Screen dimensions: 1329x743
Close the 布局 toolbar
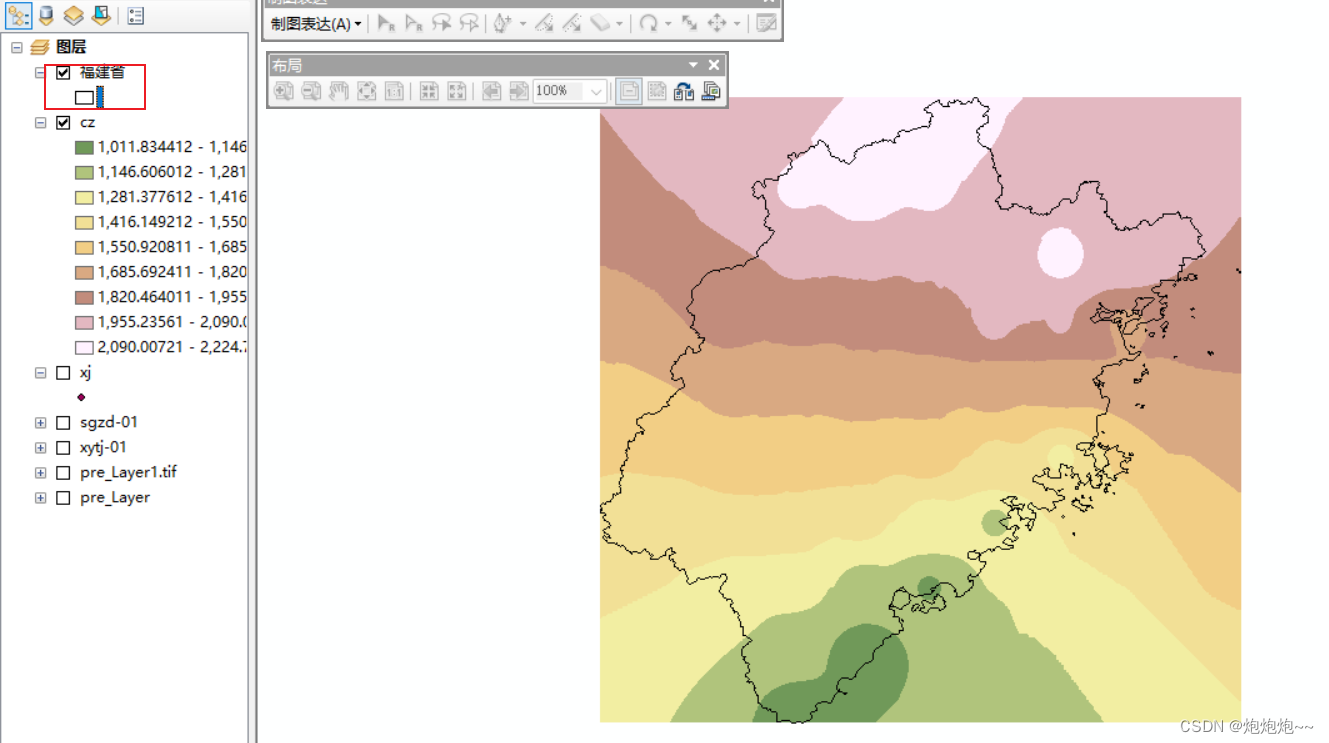[x=714, y=65]
